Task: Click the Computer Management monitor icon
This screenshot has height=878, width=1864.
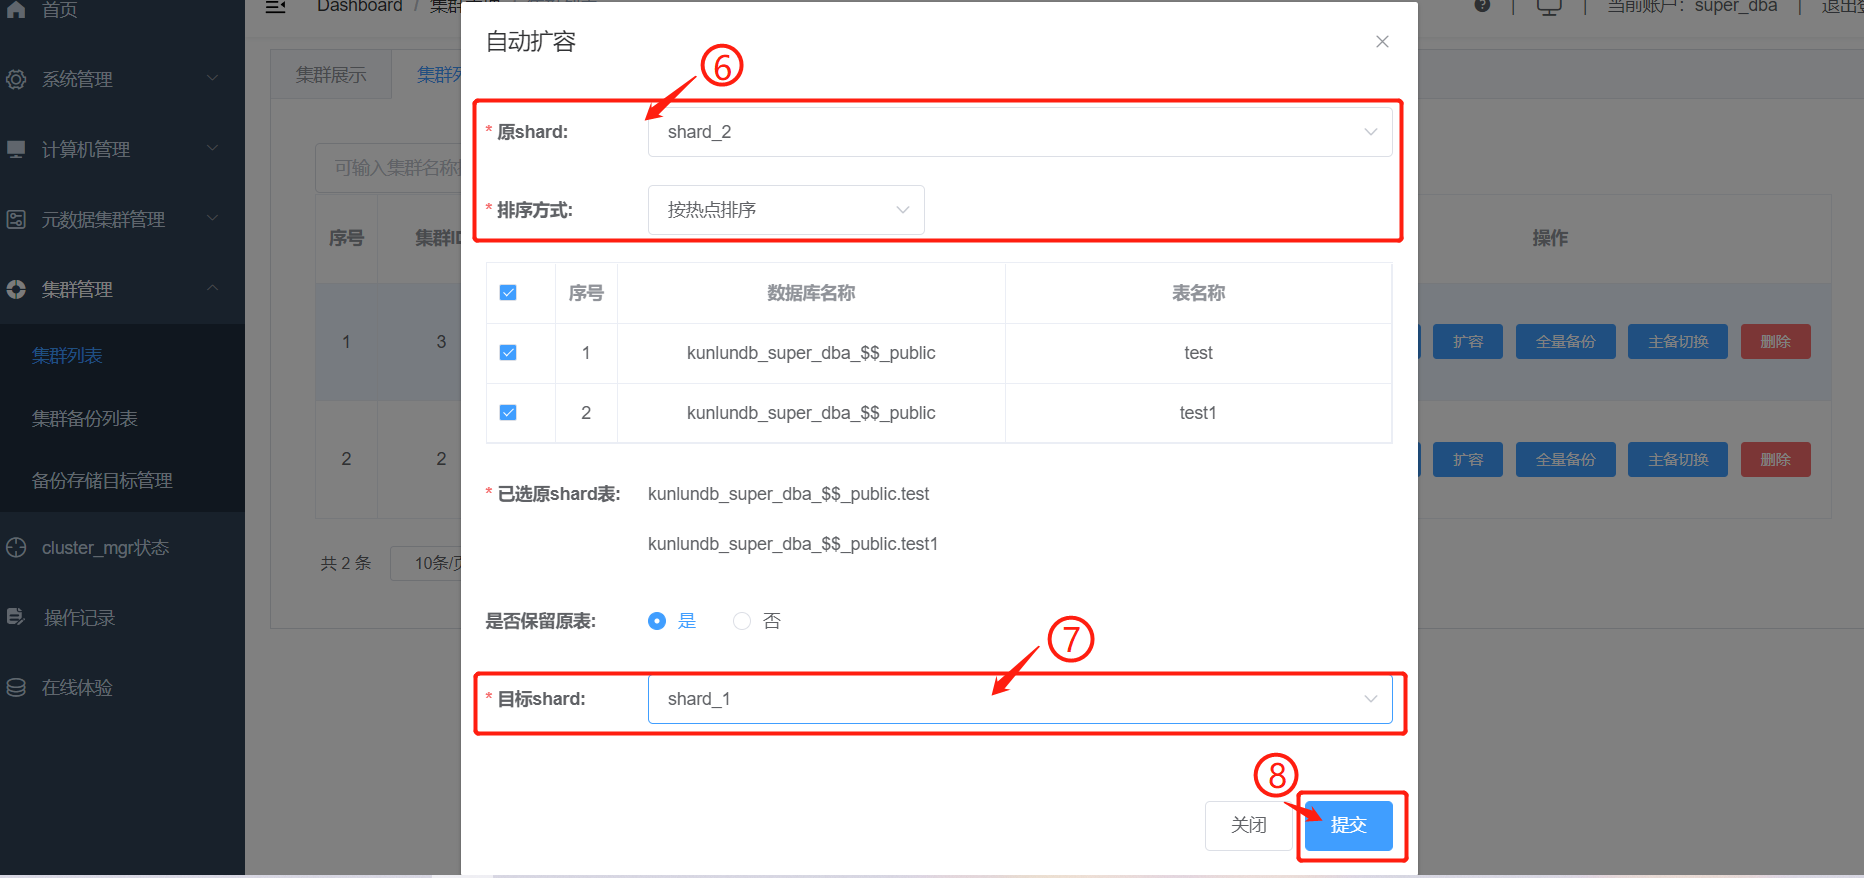Action: (x=16, y=149)
